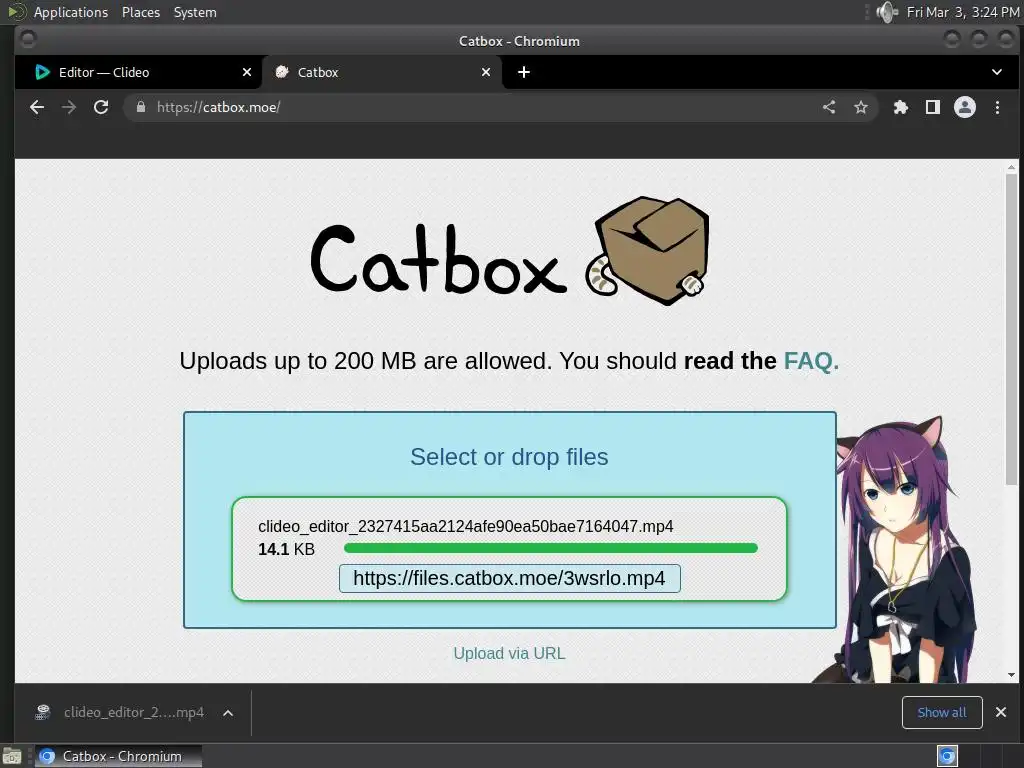Open Upload via URL link
1024x768 pixels.
[x=509, y=653]
